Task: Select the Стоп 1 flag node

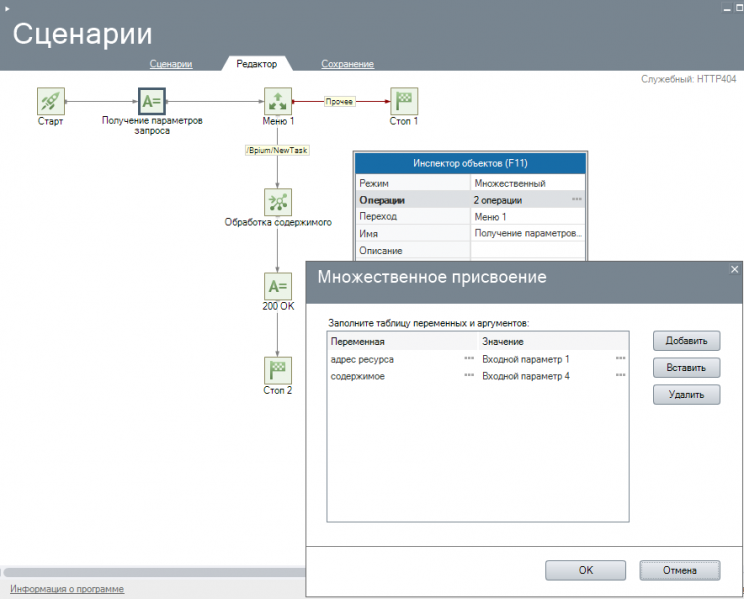Action: (x=404, y=101)
